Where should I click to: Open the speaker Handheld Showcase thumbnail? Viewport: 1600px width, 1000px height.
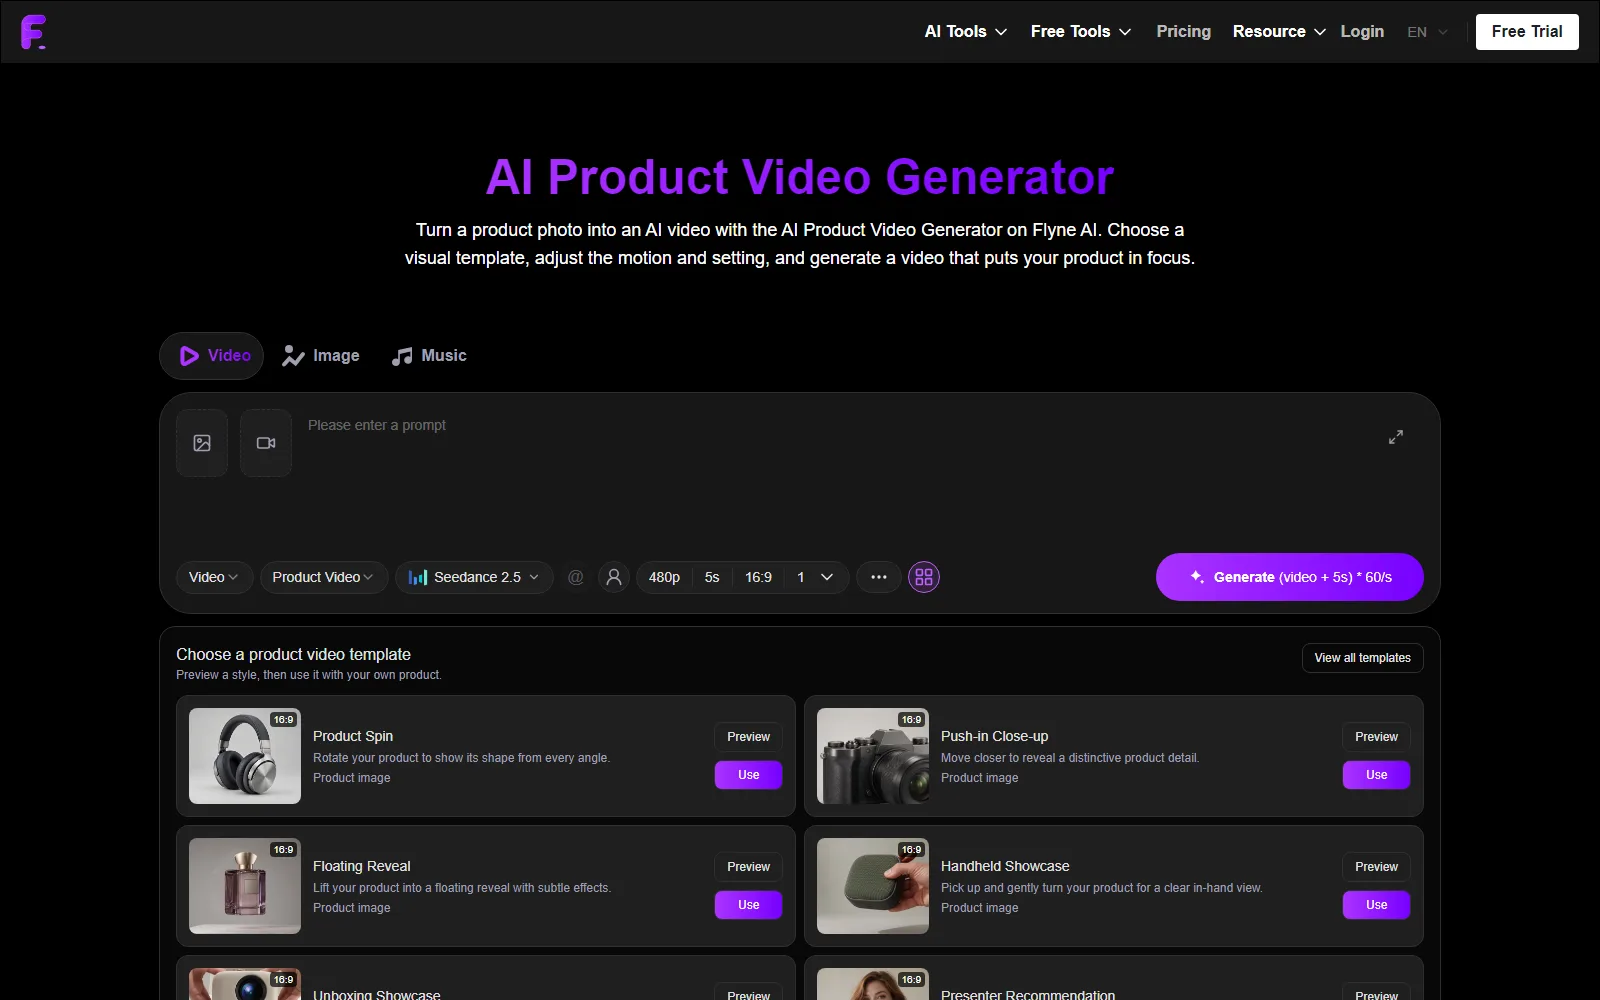pos(873,886)
